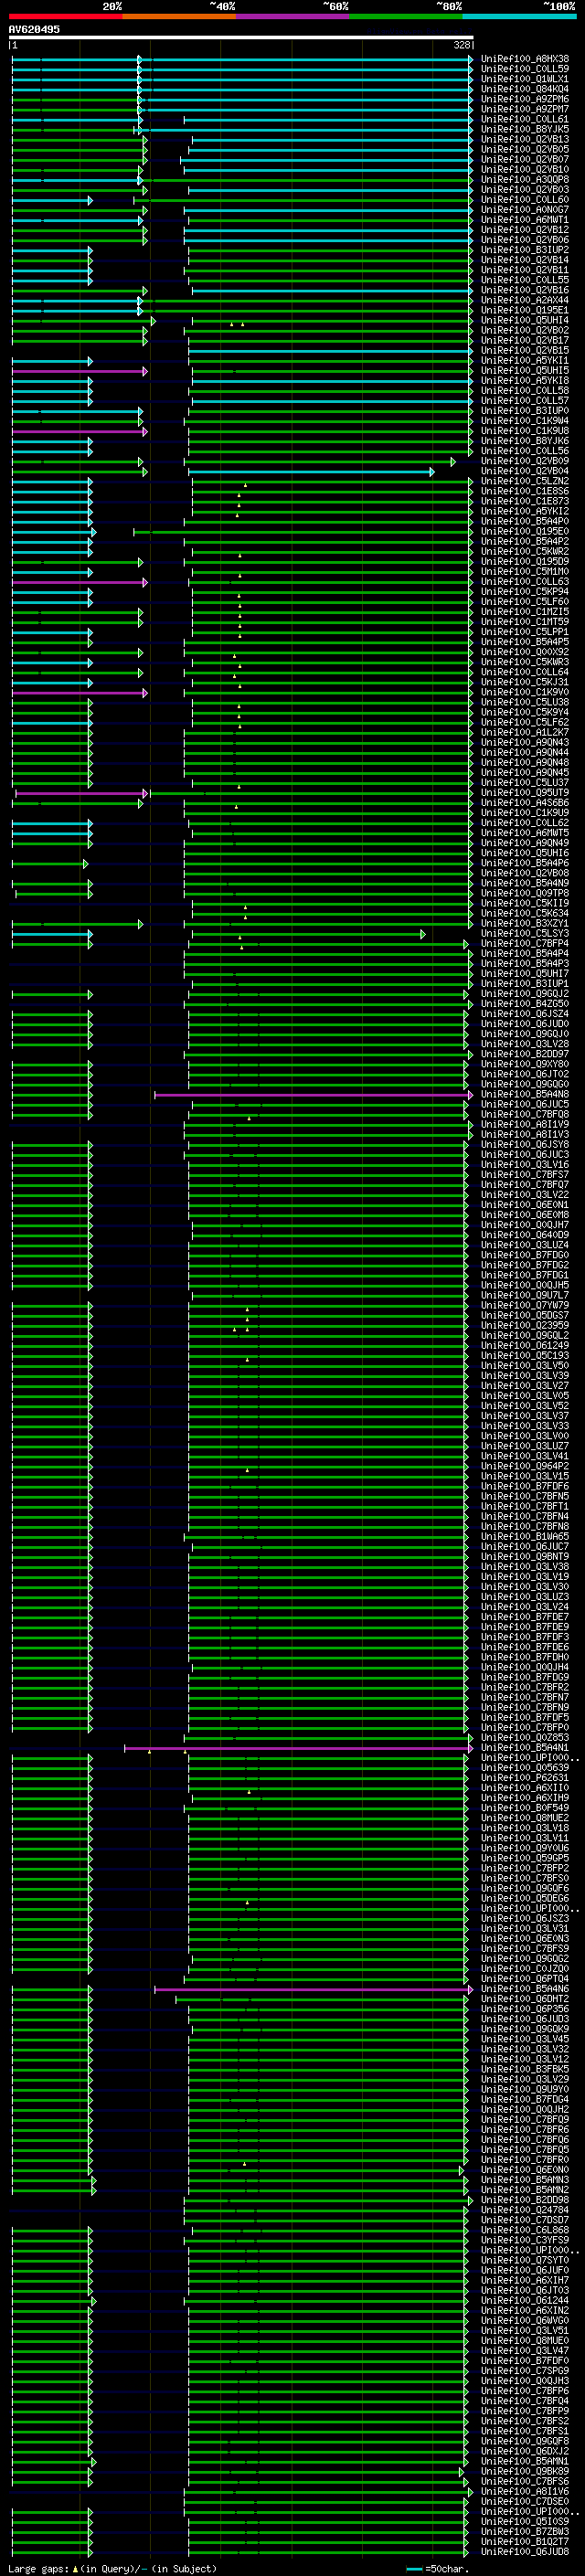This screenshot has height=2576, width=585.
Task: Select hit label UniRef100_B7ZBW3
Action: 525,2532
